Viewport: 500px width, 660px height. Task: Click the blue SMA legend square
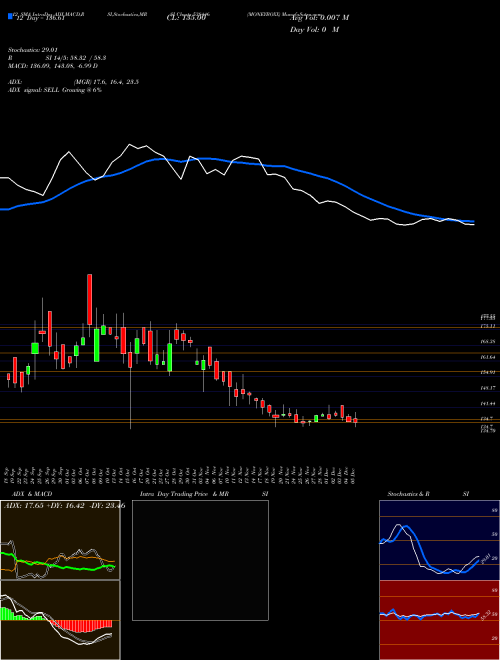pyautogui.click(x=10, y=17)
